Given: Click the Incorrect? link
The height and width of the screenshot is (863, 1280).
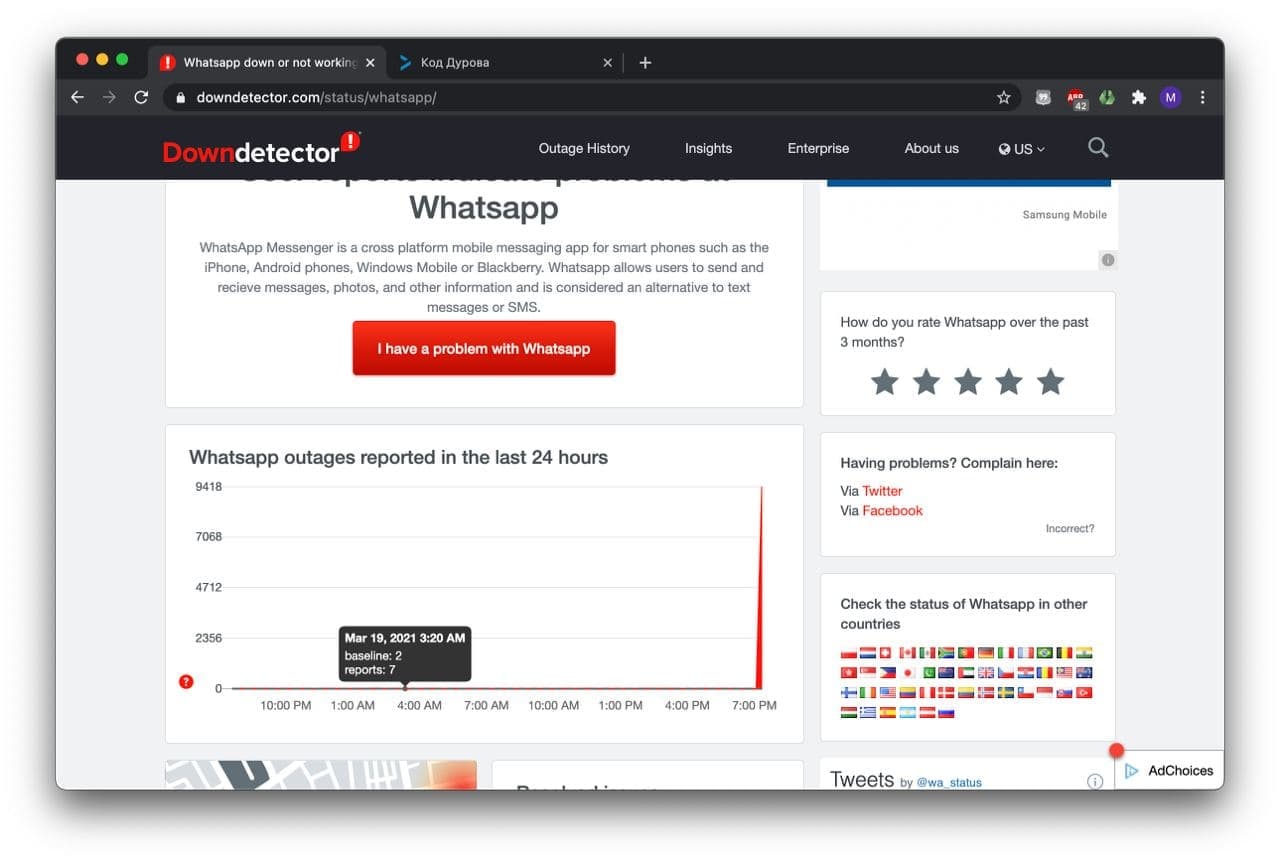Looking at the screenshot, I should click(x=1070, y=528).
